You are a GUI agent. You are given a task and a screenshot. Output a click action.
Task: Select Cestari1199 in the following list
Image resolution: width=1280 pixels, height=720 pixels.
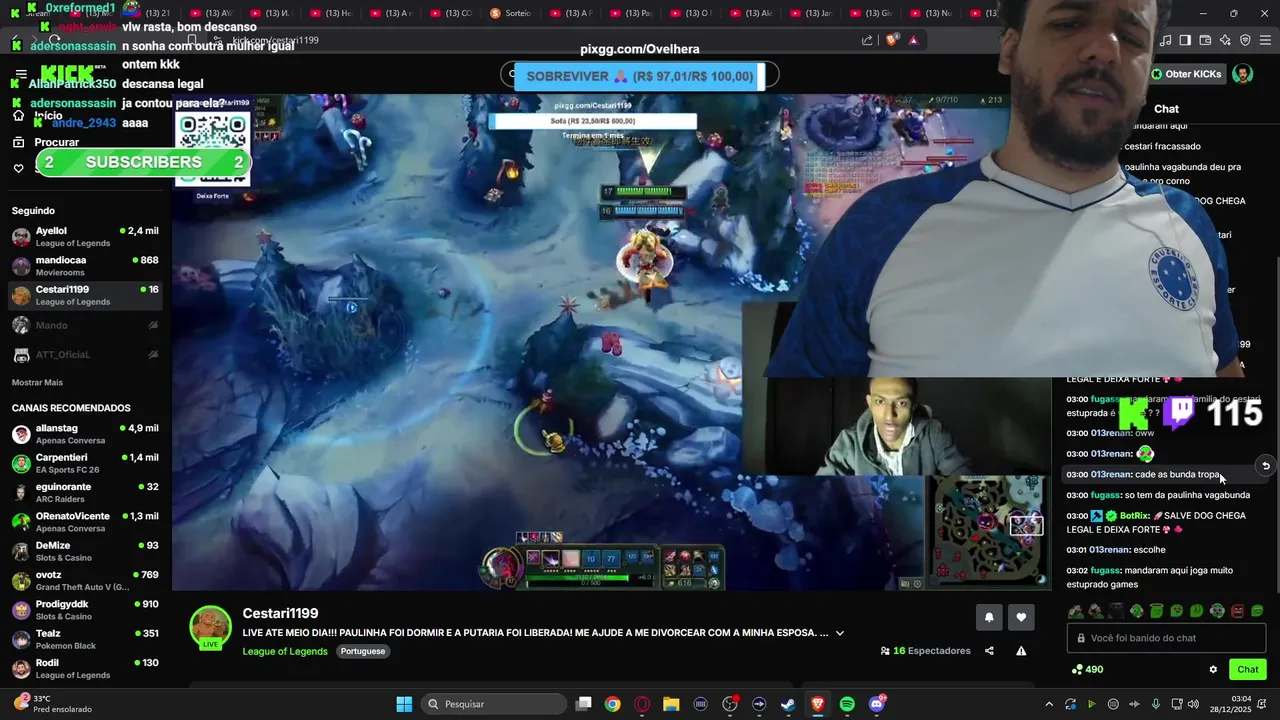point(85,295)
